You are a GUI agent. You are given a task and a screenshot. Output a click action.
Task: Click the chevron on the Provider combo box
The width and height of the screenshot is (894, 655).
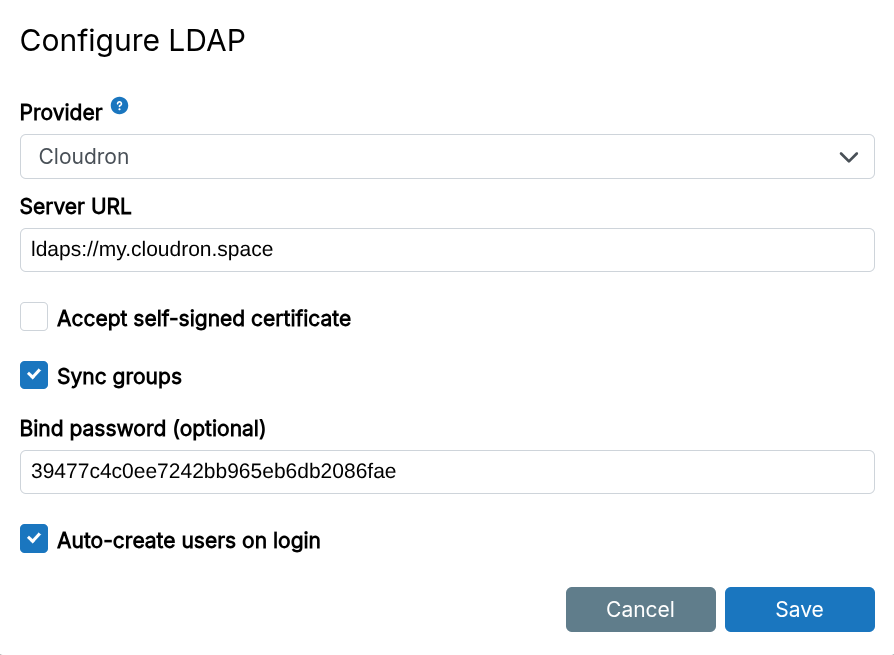click(x=849, y=156)
